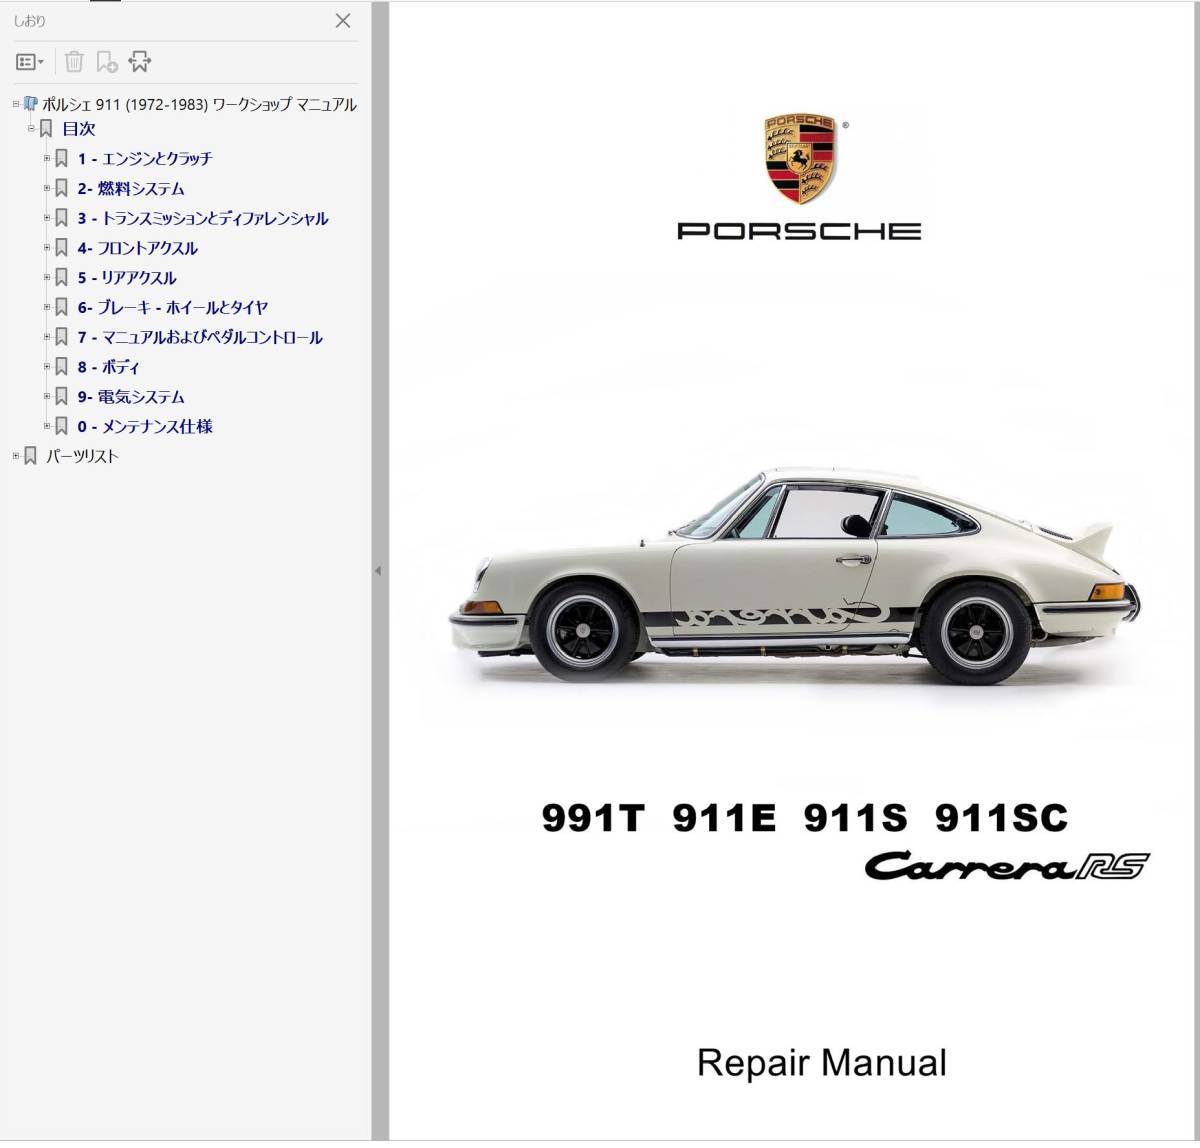The height and width of the screenshot is (1148, 1200).
Task: Click bookmark icon beside 4- フロントアクスル
Action: (x=62, y=247)
